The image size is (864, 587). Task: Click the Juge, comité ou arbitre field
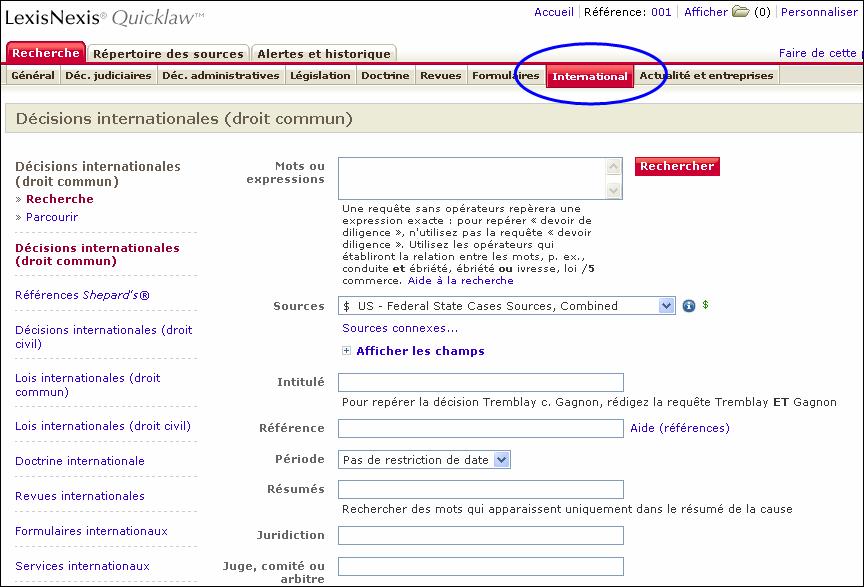pyautogui.click(x=480, y=567)
